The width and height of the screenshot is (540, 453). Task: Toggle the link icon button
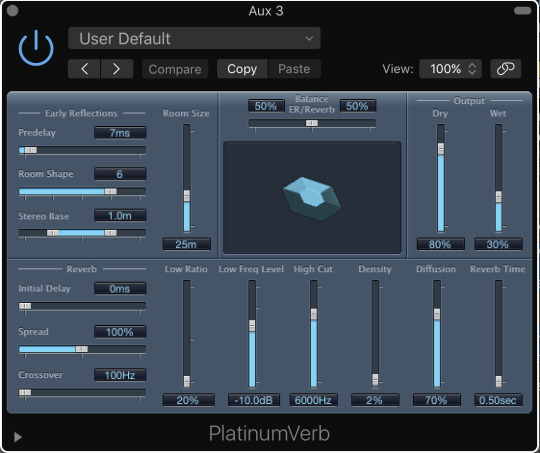[x=506, y=69]
